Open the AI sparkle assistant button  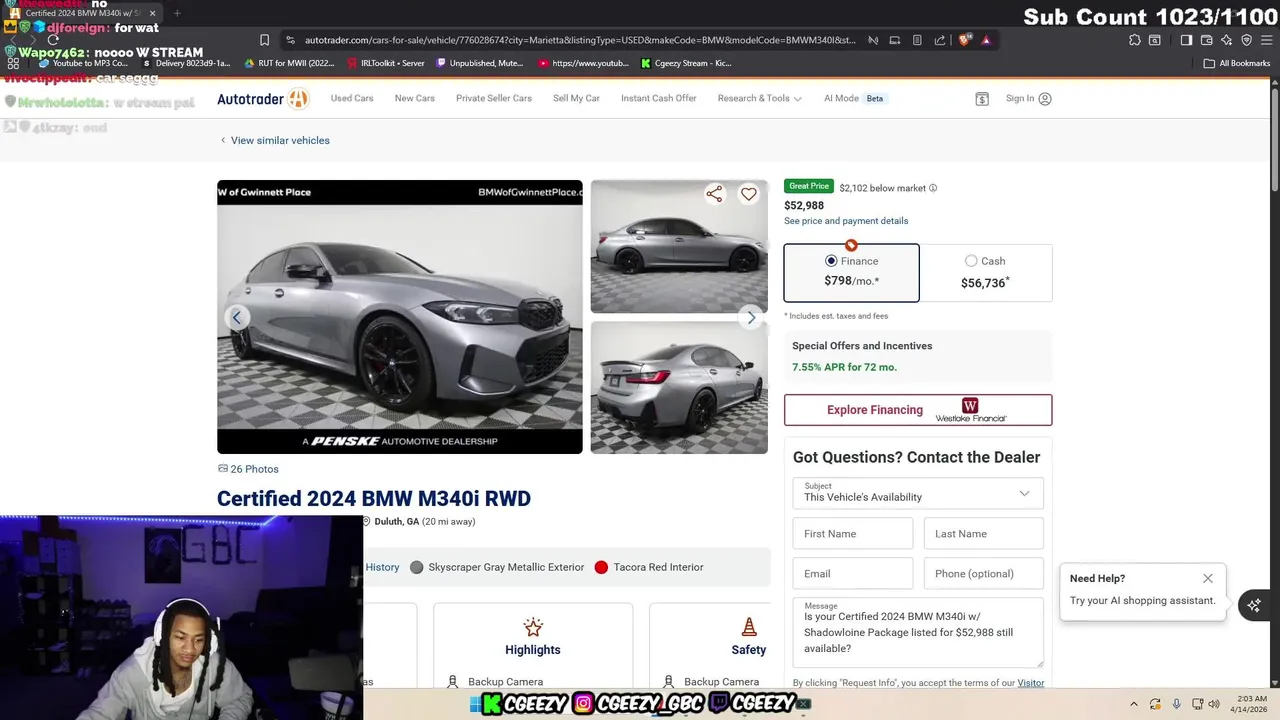click(x=1254, y=605)
